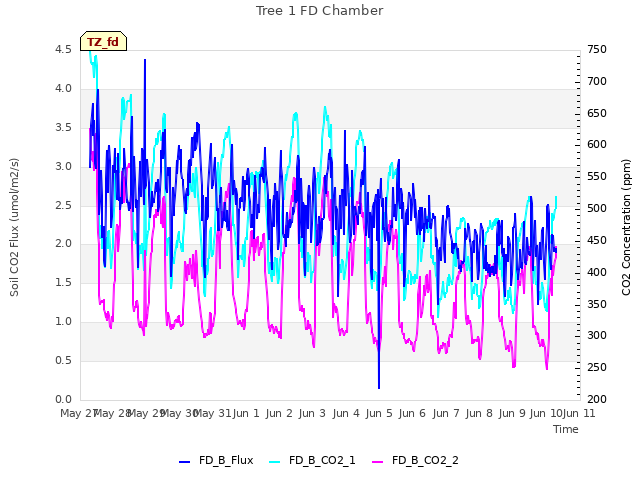Click the Soil CO2 Flux axis title

14,227
